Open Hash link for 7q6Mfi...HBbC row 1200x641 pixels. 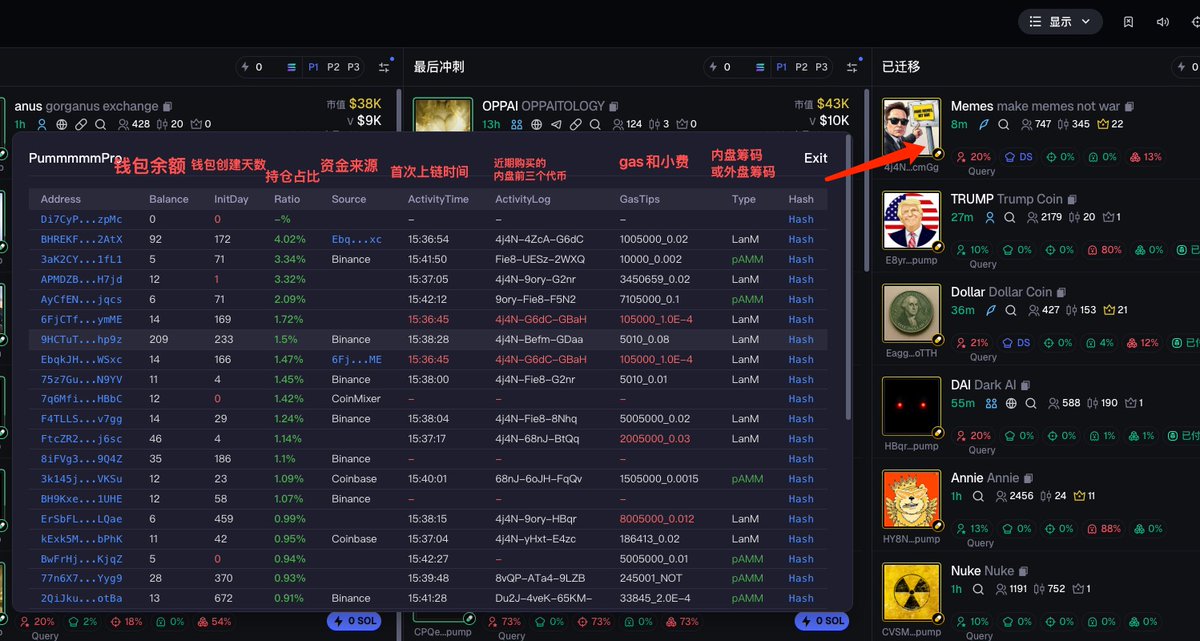click(x=801, y=399)
